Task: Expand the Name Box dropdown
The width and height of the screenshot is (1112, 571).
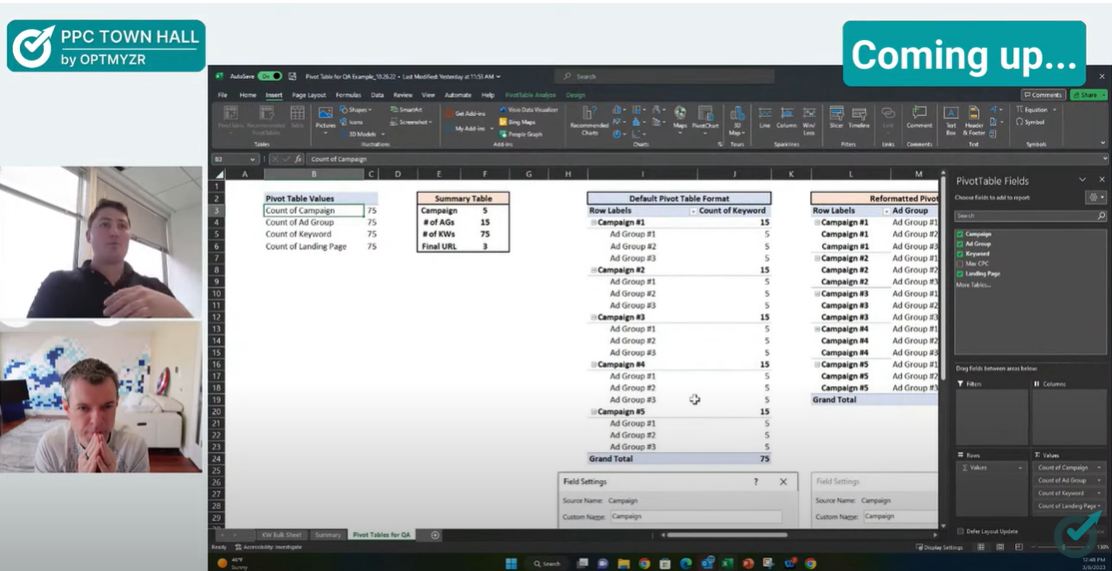Action: (252, 160)
